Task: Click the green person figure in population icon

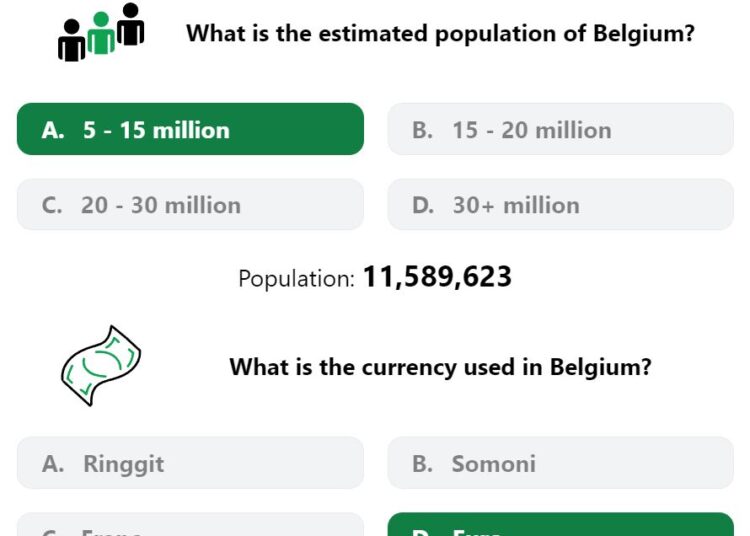Action: click(101, 33)
